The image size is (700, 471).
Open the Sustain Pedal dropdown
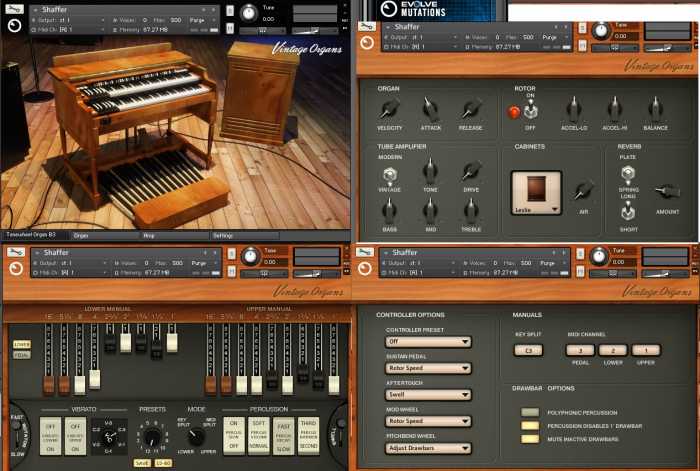point(428,368)
